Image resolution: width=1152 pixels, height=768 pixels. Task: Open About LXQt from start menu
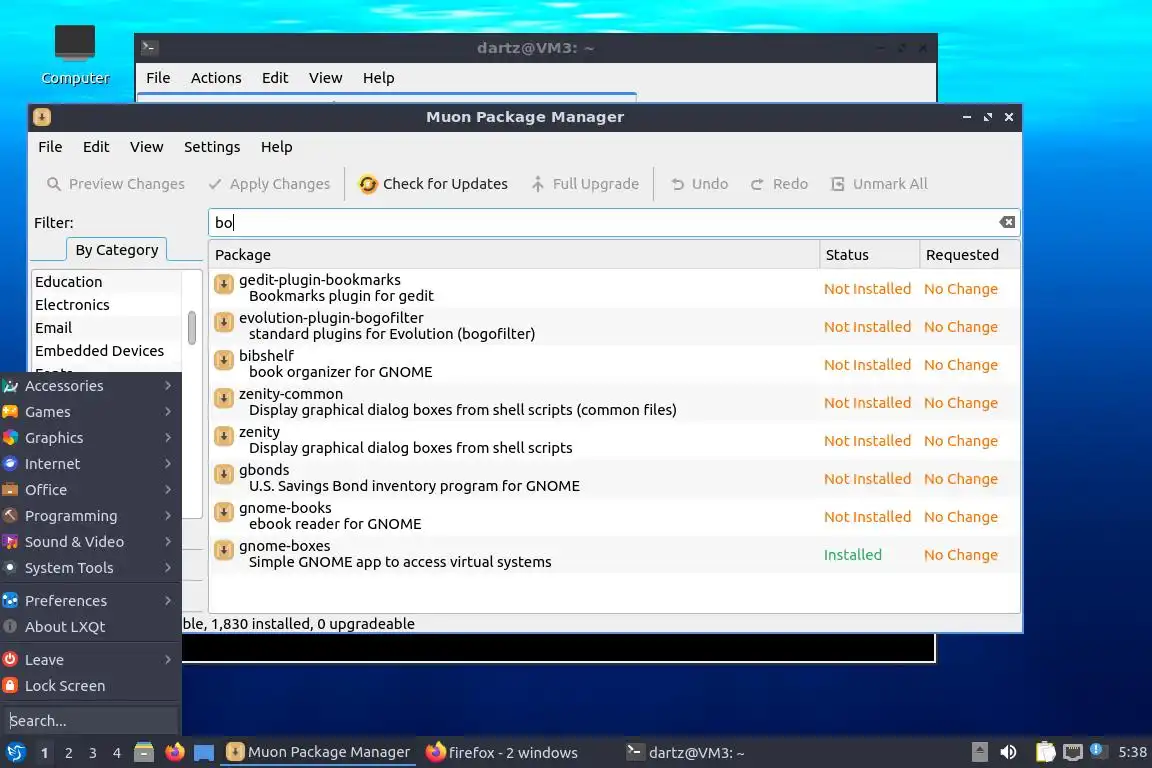click(90, 627)
